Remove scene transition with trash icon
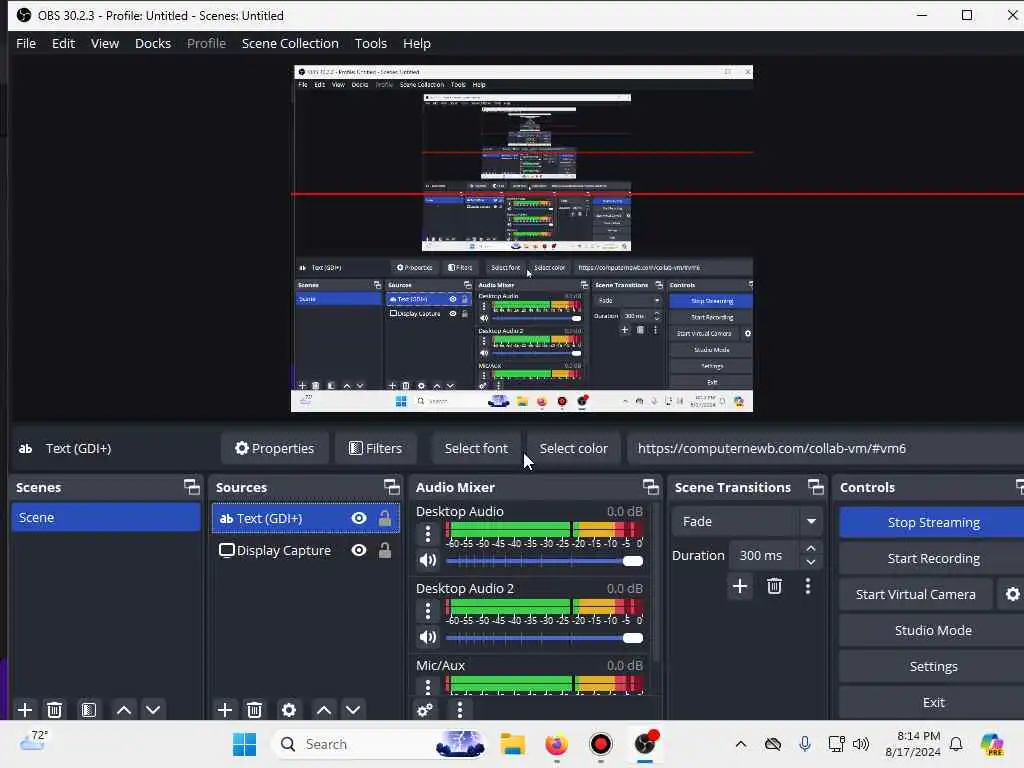Screen dimensions: 1024x768 775,586
